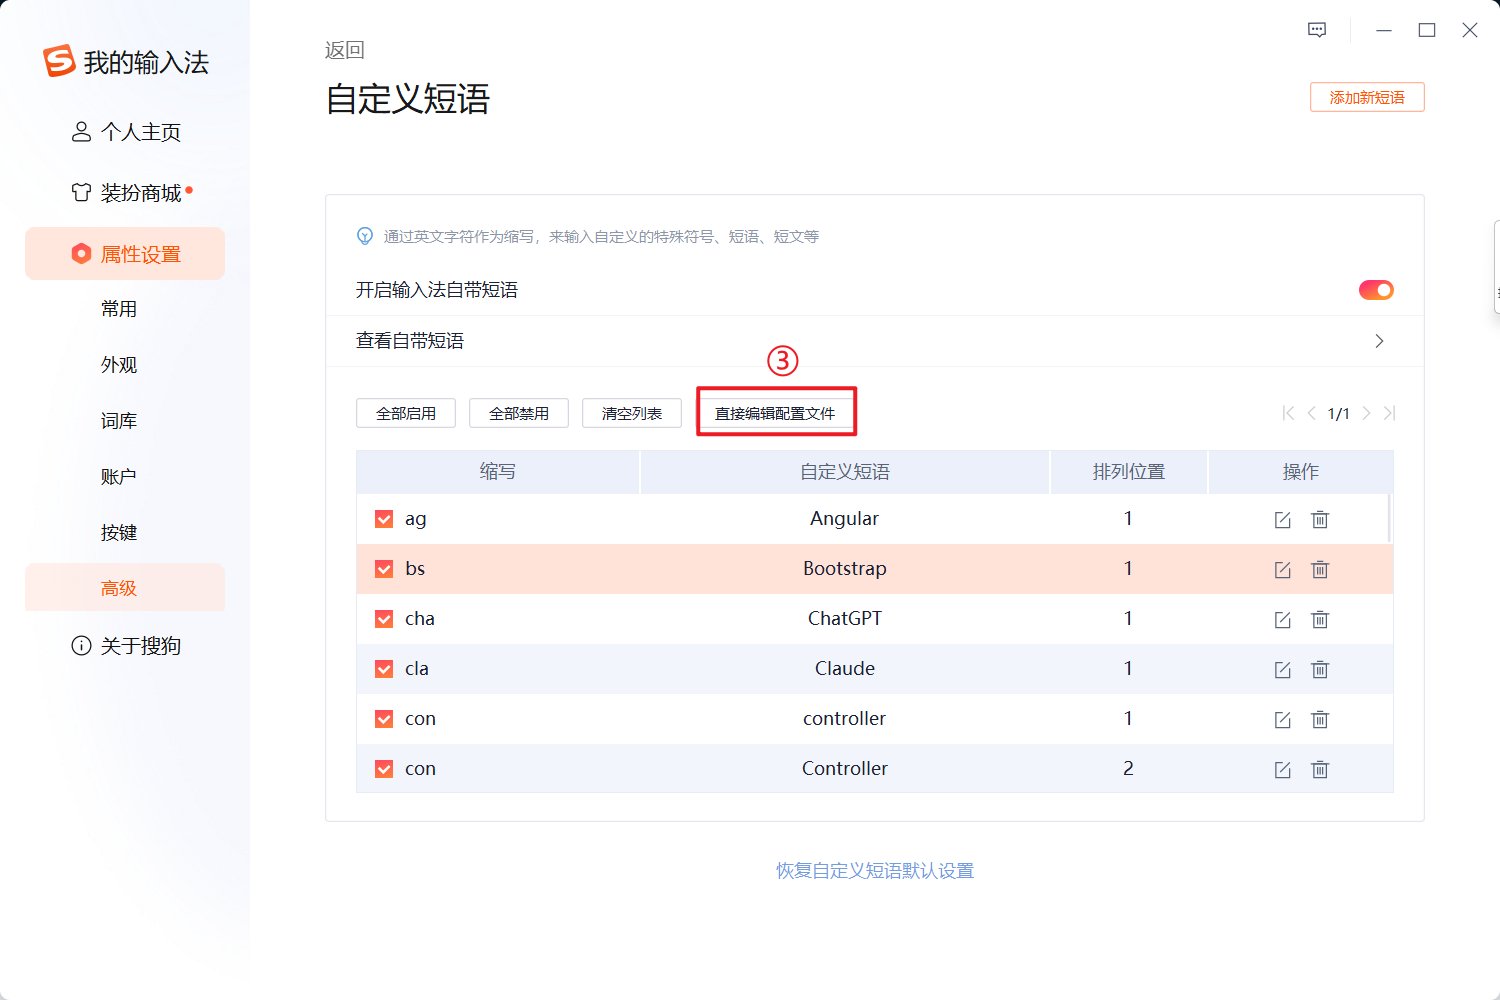Uncheck the checkbox for capitalized 'Controller' row
This screenshot has width=1500, height=1000.
tap(384, 769)
